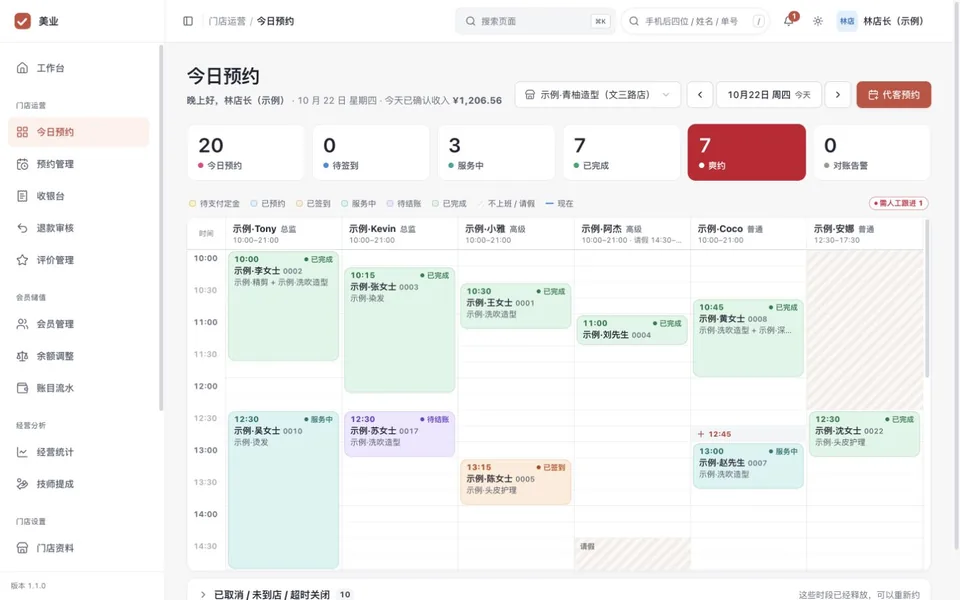
Task: Open 黄女士 0008 appointment at 10:45
Action: pyautogui.click(x=748, y=337)
